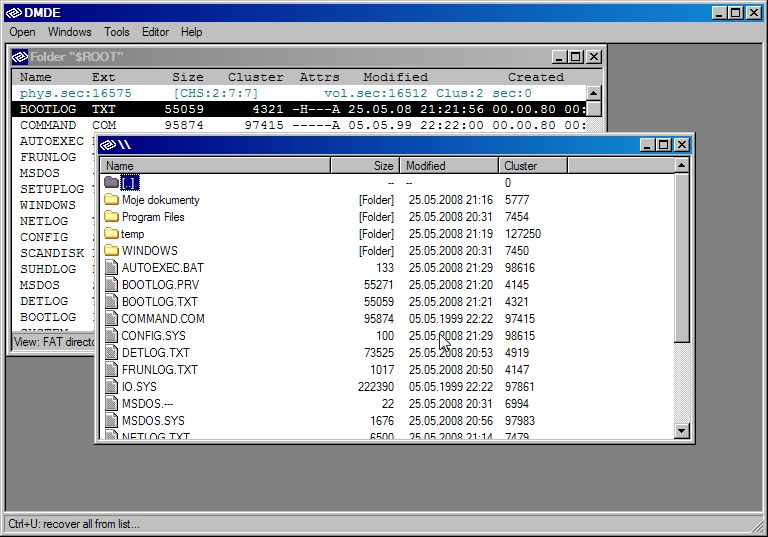Select the parent folder [..] icon
This screenshot has height=537, width=768.
click(x=112, y=182)
